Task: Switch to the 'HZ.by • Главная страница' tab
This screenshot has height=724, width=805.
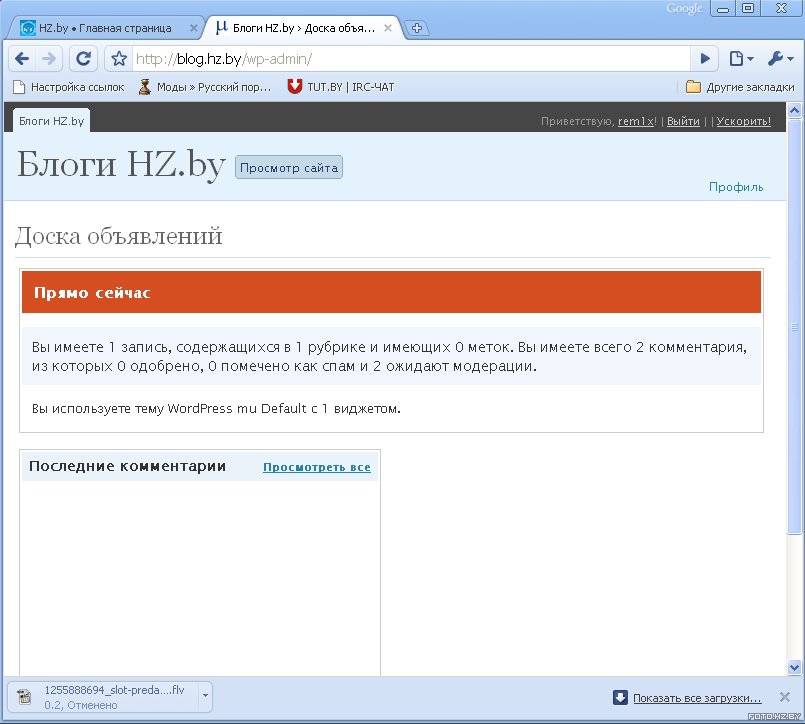Action: 104,28
